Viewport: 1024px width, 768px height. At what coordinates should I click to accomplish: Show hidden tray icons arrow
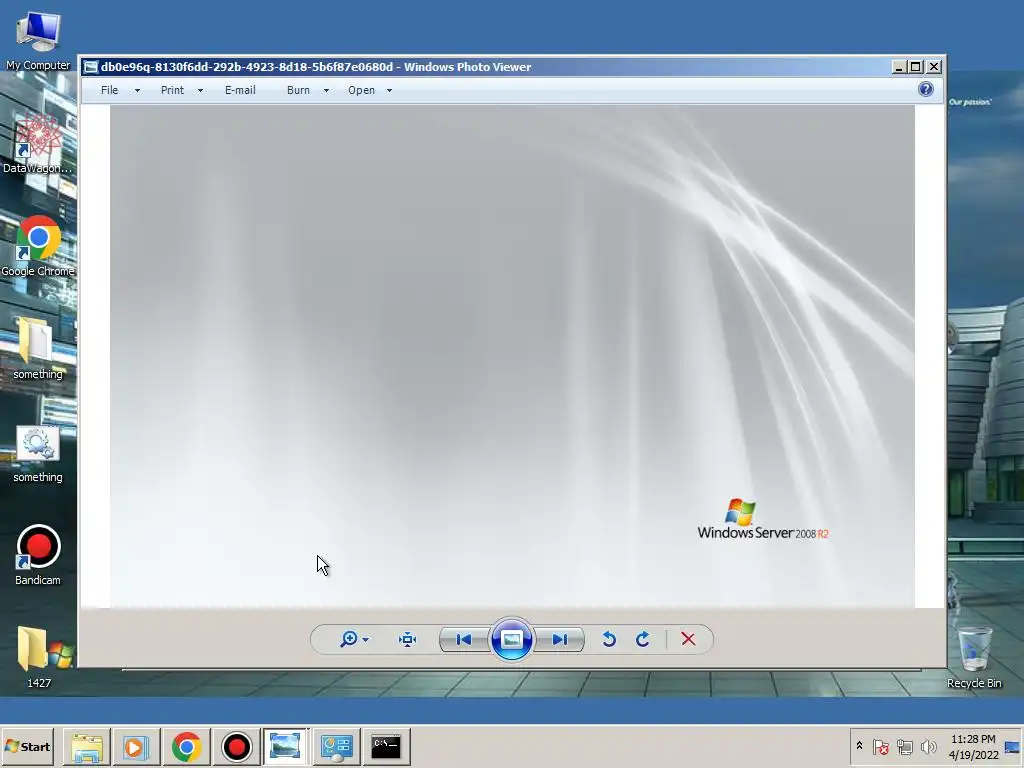(859, 746)
